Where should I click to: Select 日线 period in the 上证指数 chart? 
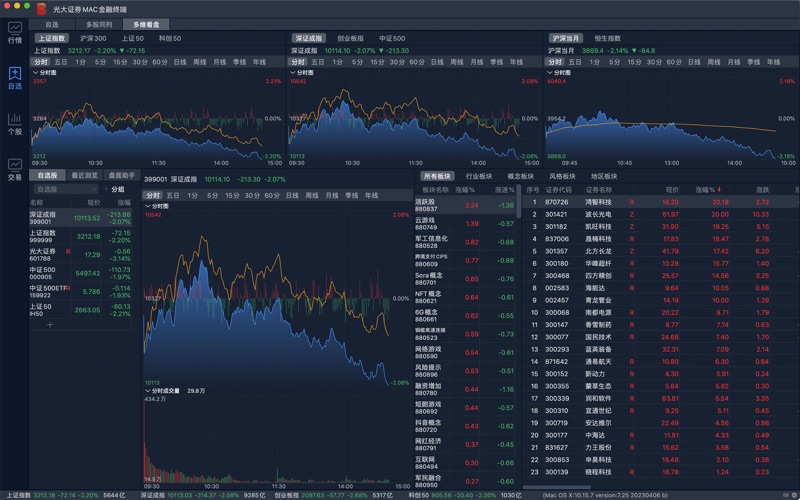(179, 61)
